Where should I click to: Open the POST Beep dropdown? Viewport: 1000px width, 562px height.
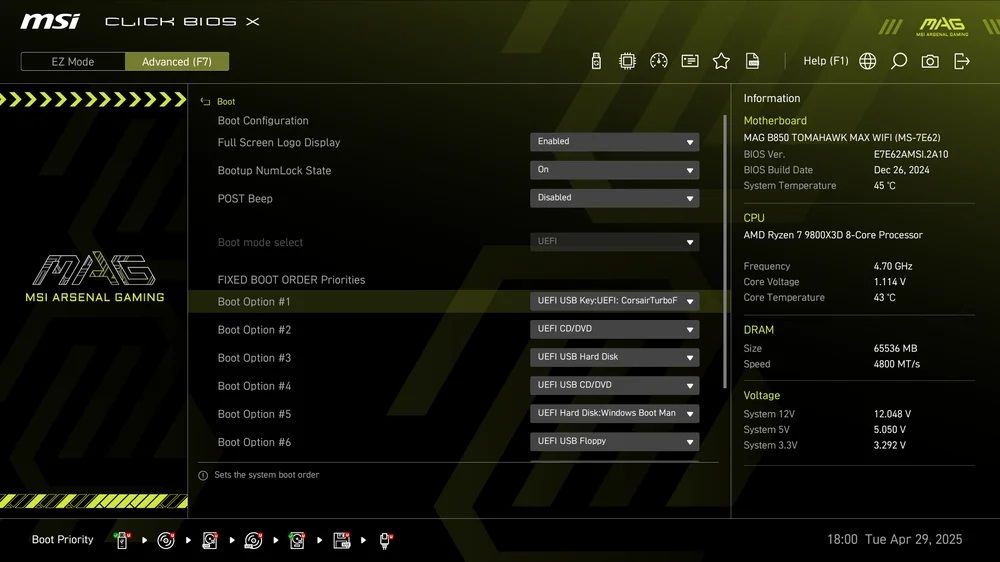614,198
